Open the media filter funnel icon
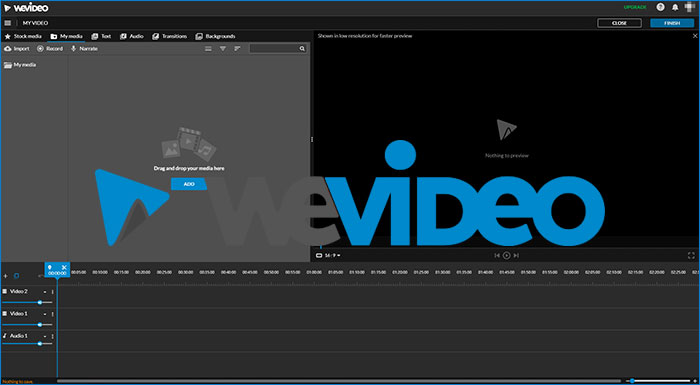700x385 pixels. (222, 49)
